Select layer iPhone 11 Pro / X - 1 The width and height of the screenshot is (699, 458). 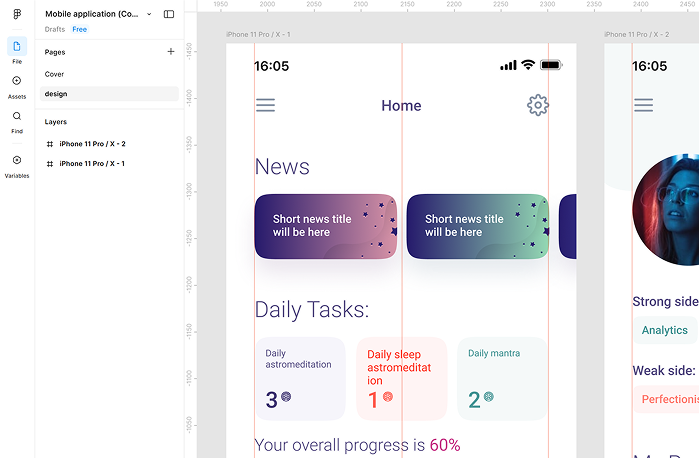coord(92,163)
